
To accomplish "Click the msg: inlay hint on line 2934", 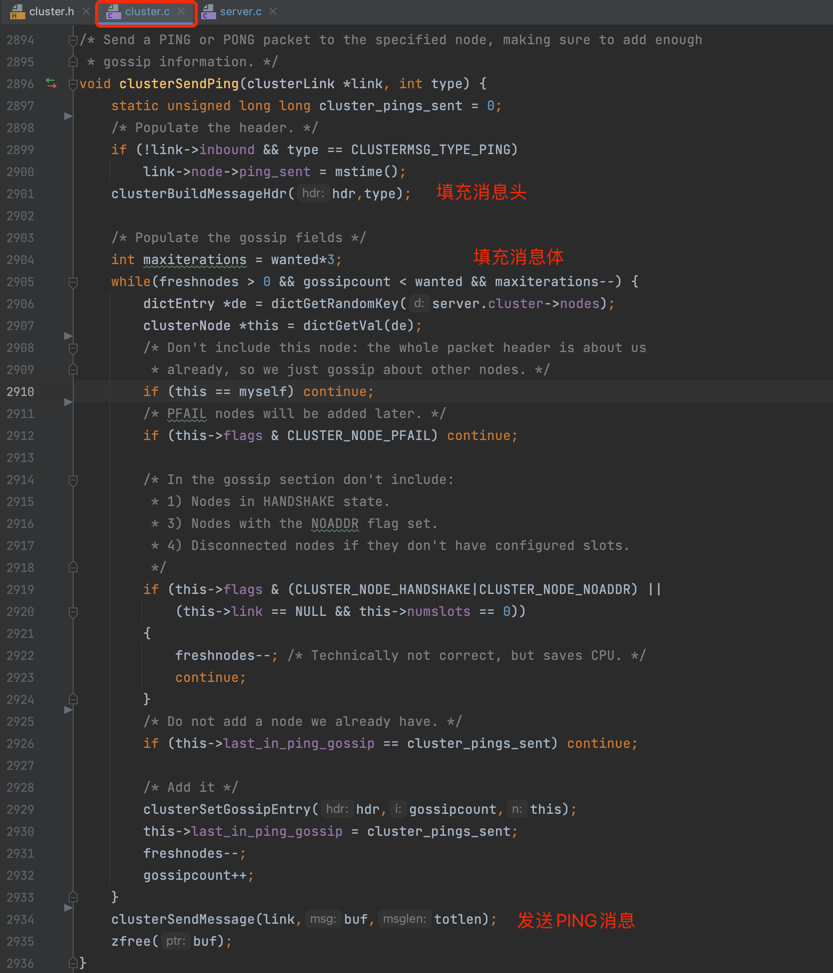I will point(323,919).
